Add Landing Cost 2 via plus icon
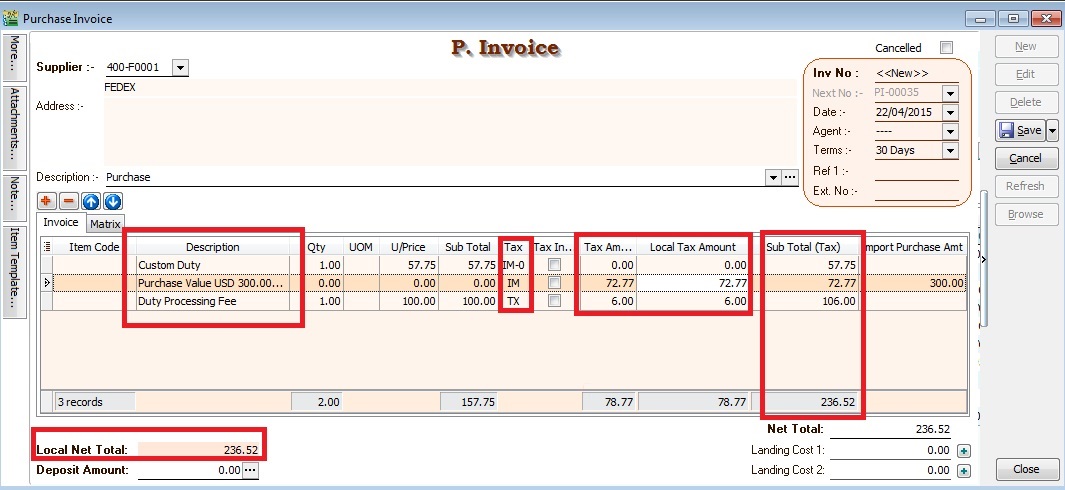 (x=963, y=471)
